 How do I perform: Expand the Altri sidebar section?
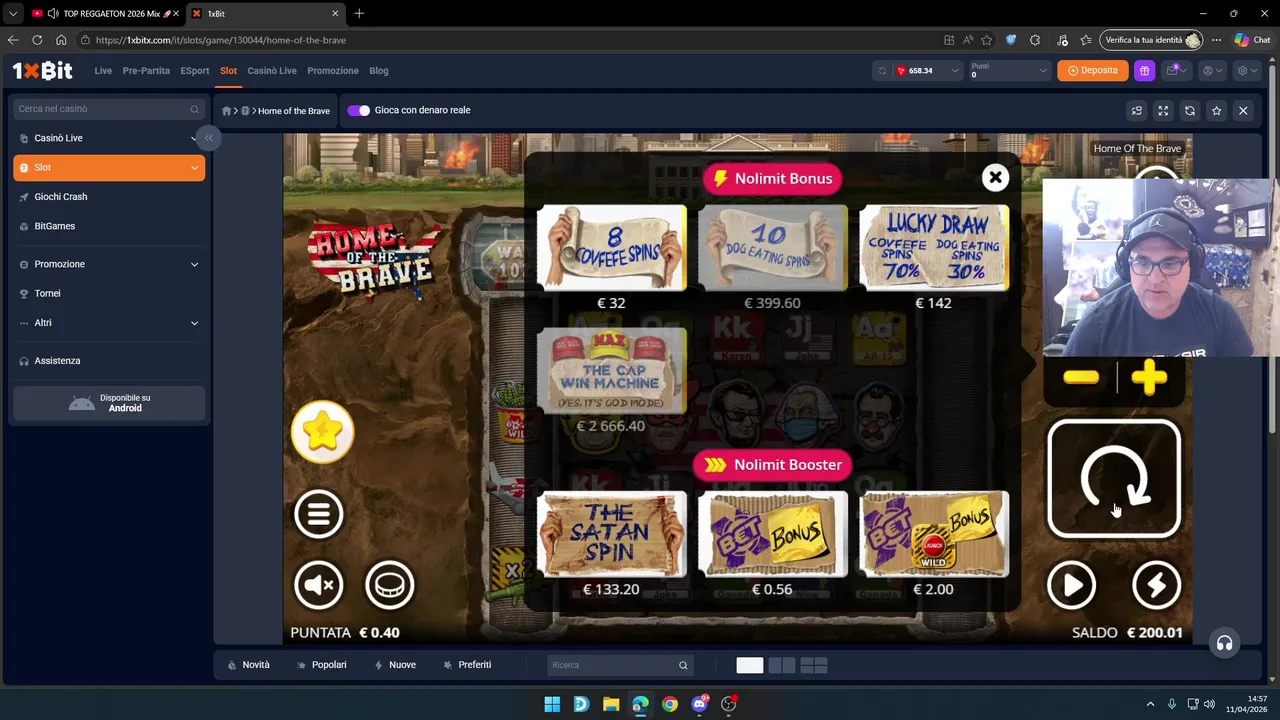tap(109, 323)
